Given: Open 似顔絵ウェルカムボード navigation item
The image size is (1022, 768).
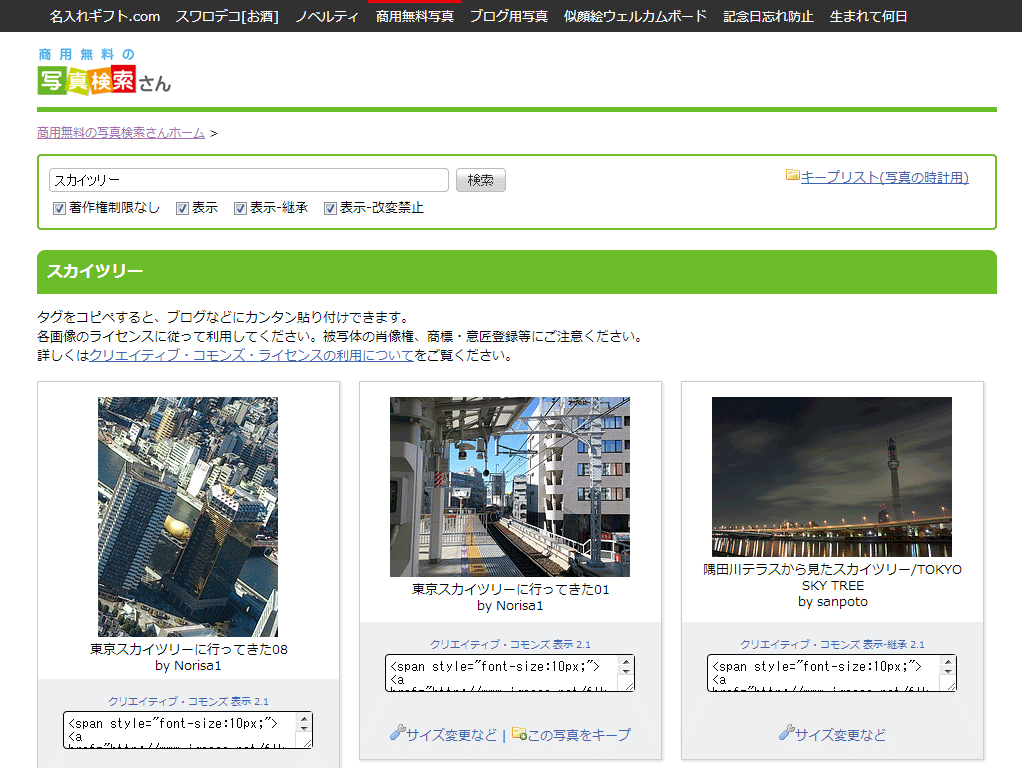Looking at the screenshot, I should pos(635,16).
